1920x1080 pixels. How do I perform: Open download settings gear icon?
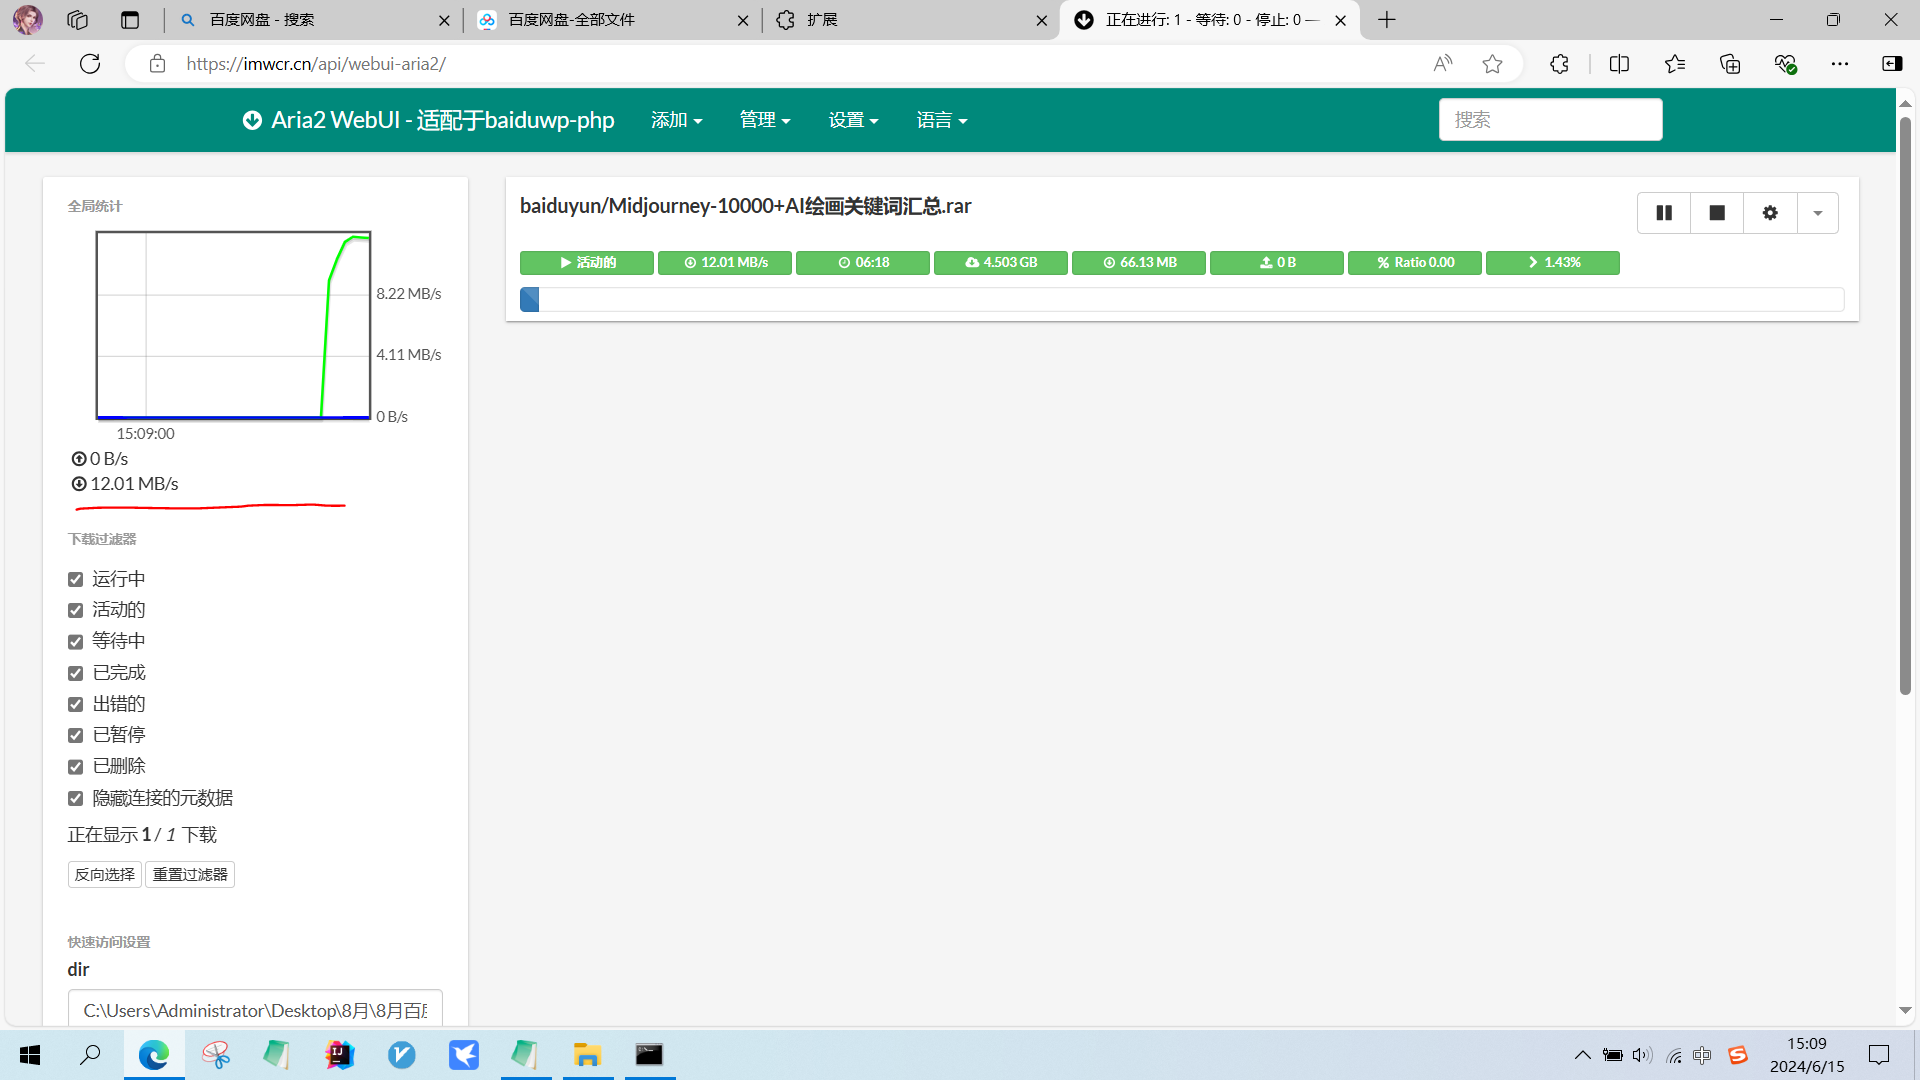click(x=1770, y=213)
